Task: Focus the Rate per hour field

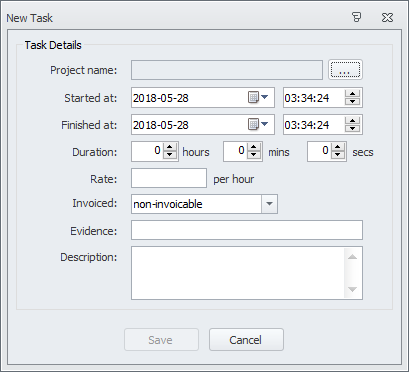Action: (169, 178)
